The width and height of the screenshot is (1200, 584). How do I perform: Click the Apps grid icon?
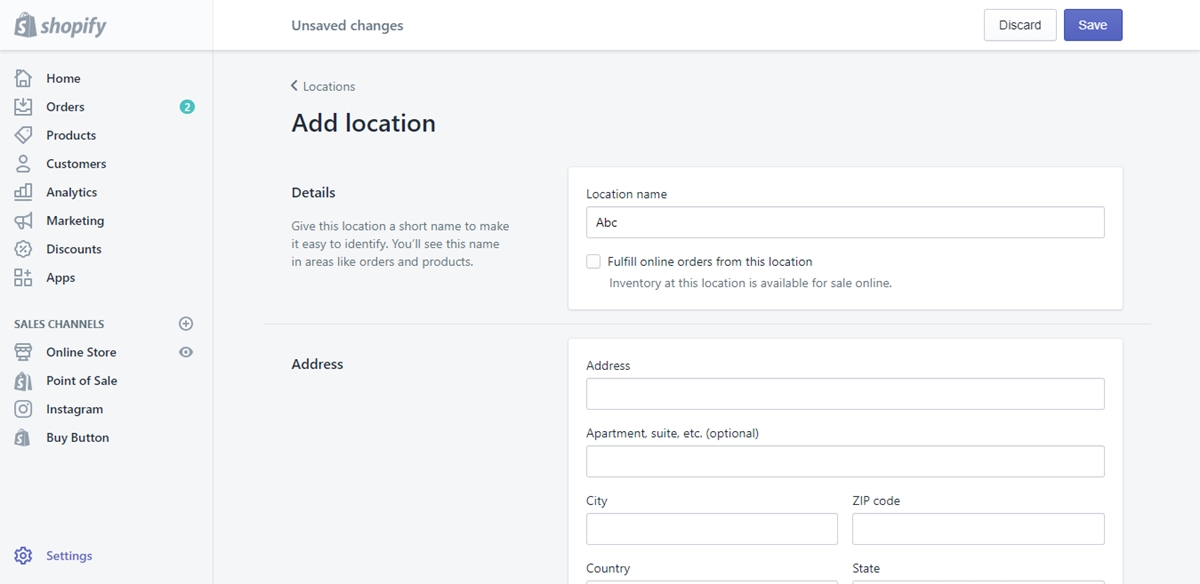[x=24, y=278]
